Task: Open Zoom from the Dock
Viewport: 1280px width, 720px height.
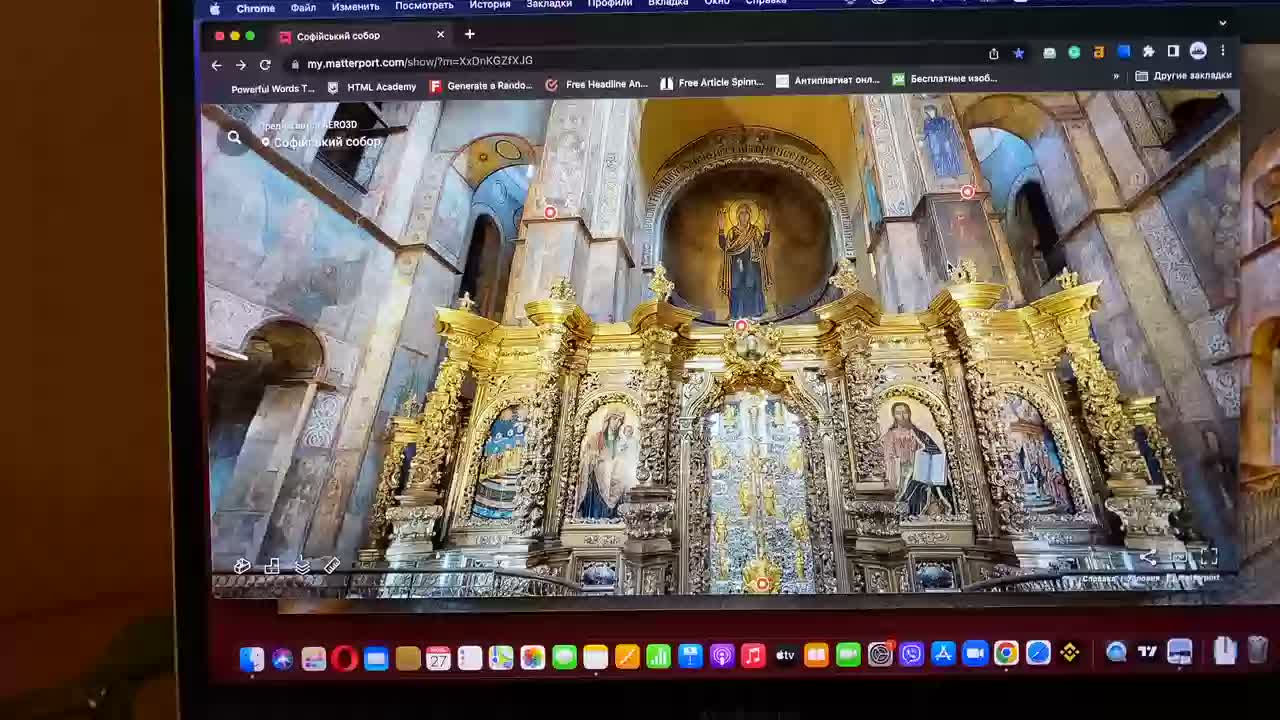Action: pos(975,653)
